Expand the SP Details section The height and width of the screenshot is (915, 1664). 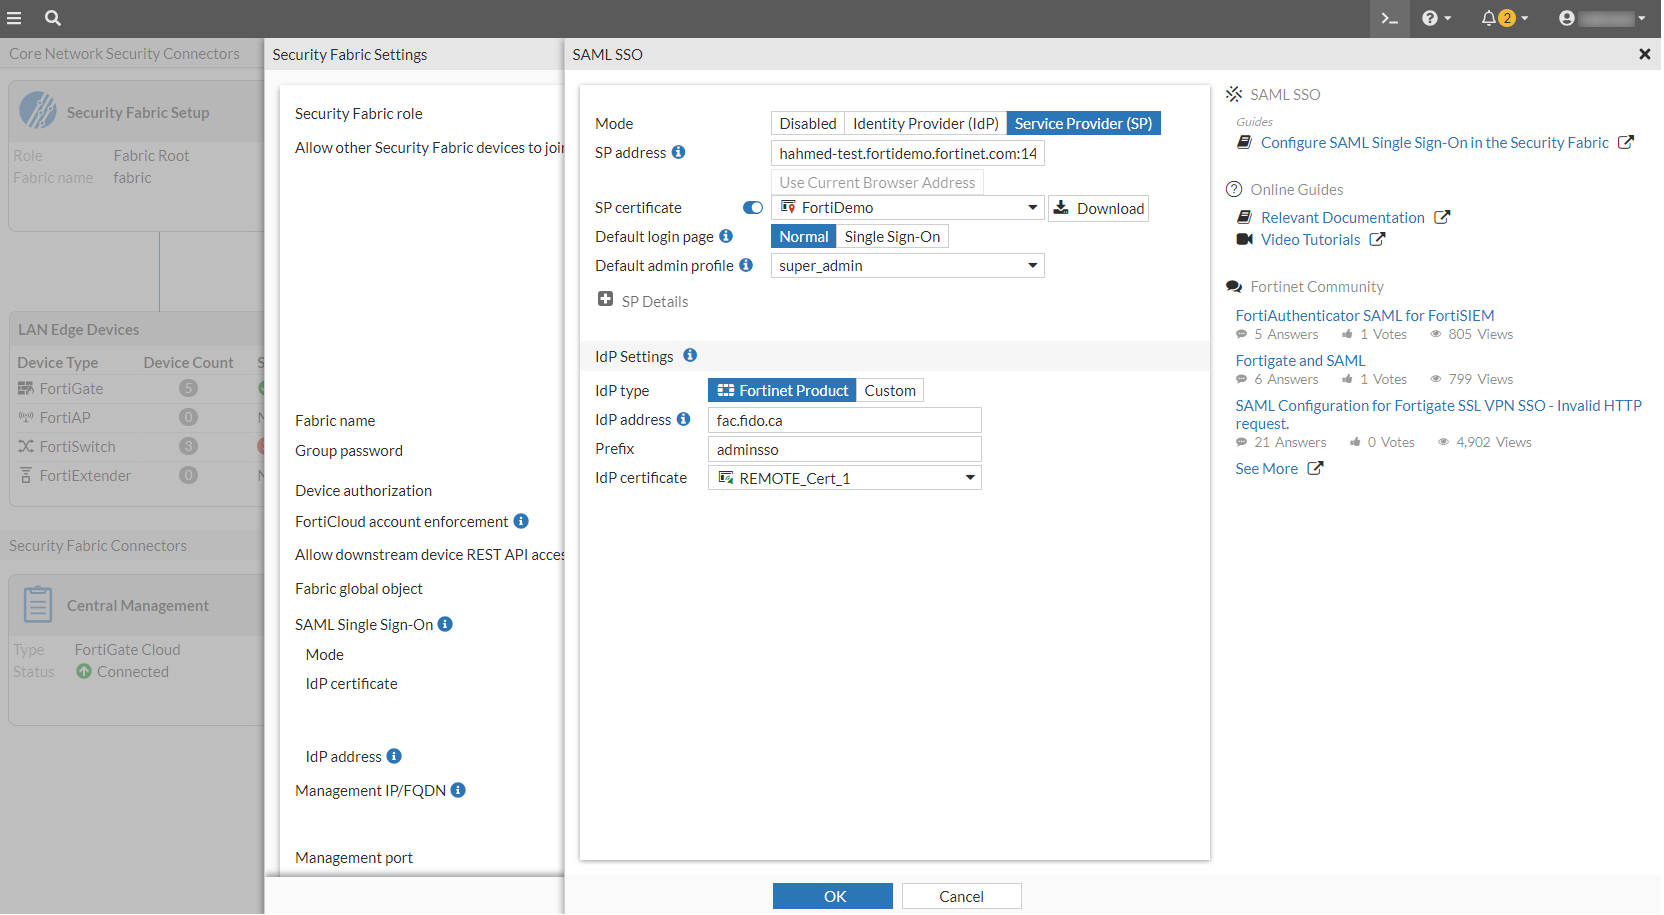[606, 299]
